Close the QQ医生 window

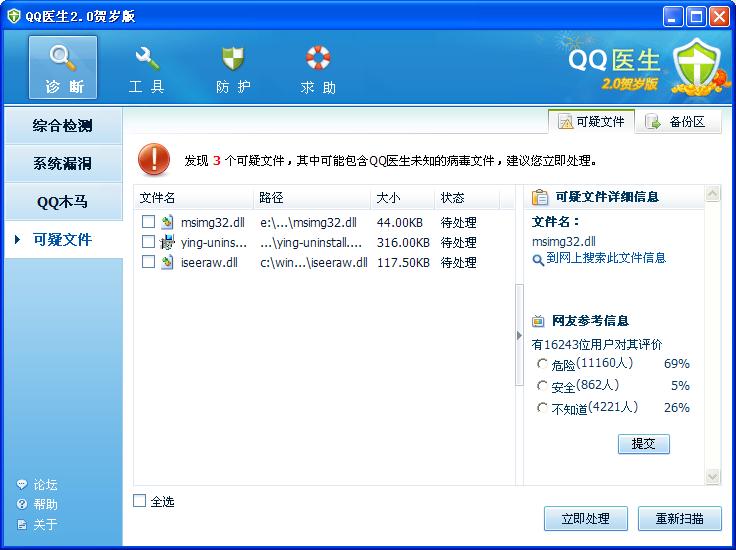(719, 17)
